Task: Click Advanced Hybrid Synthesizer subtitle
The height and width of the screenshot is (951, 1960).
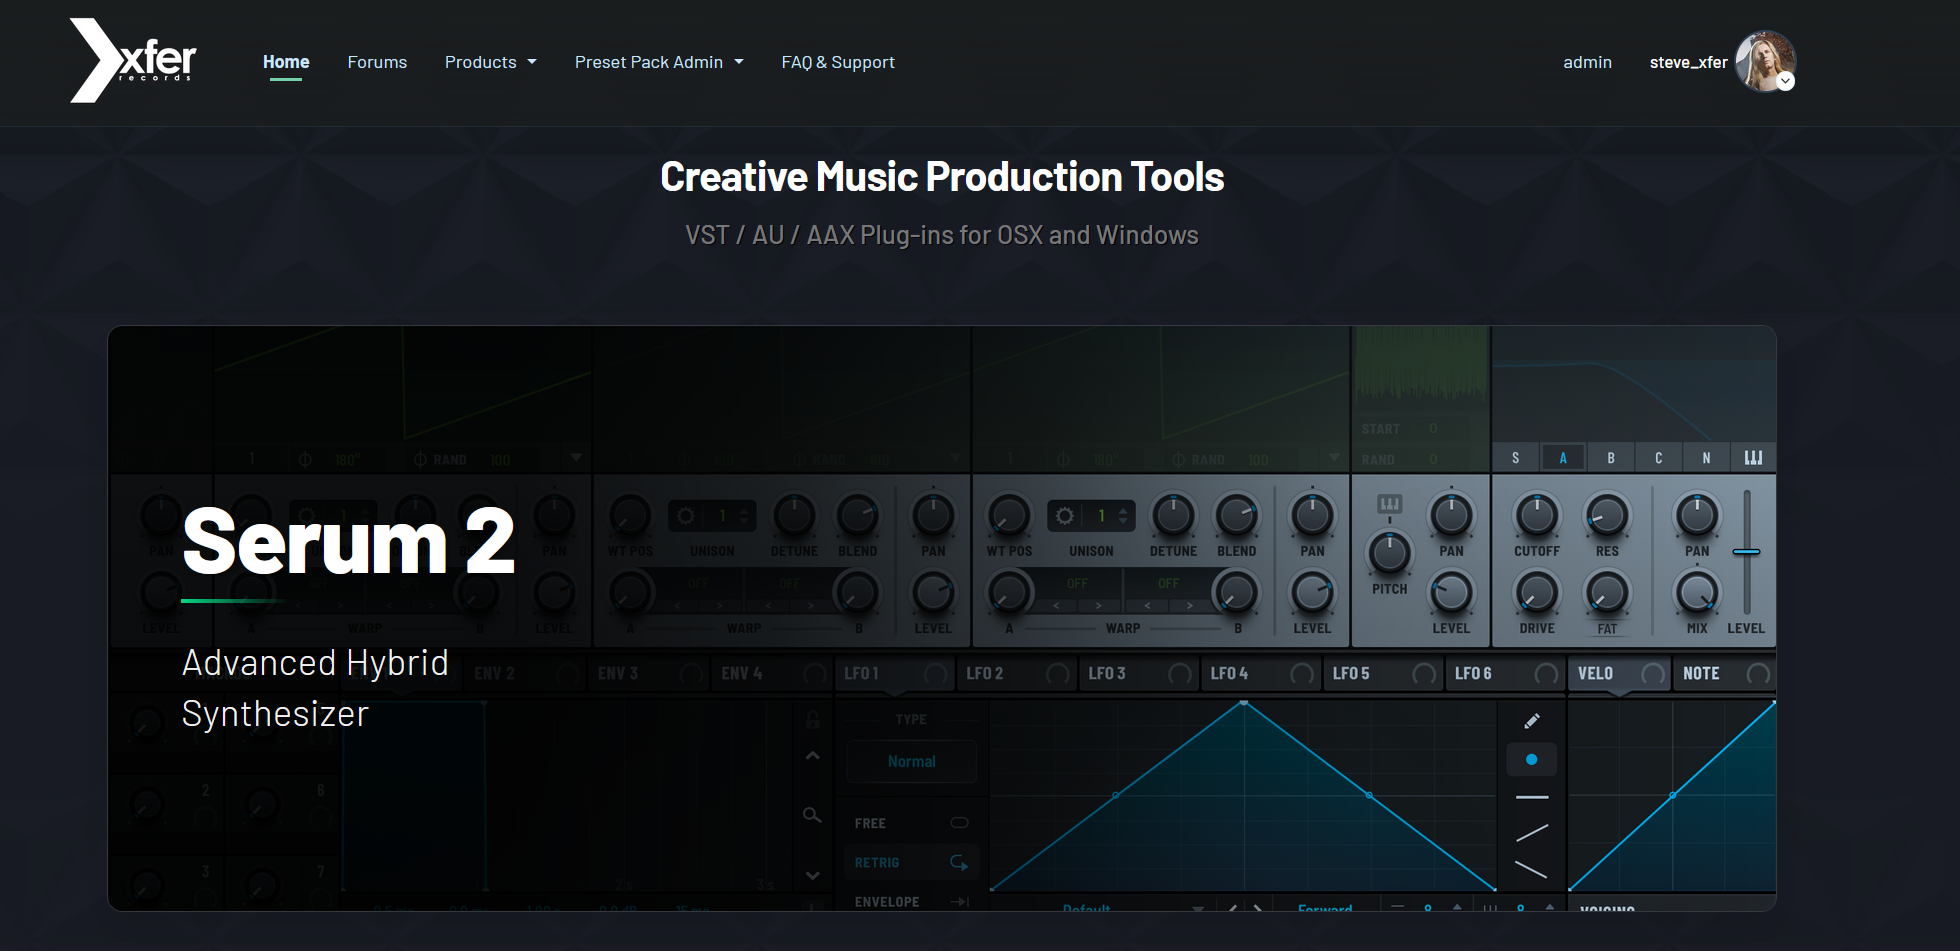Action: (x=315, y=688)
